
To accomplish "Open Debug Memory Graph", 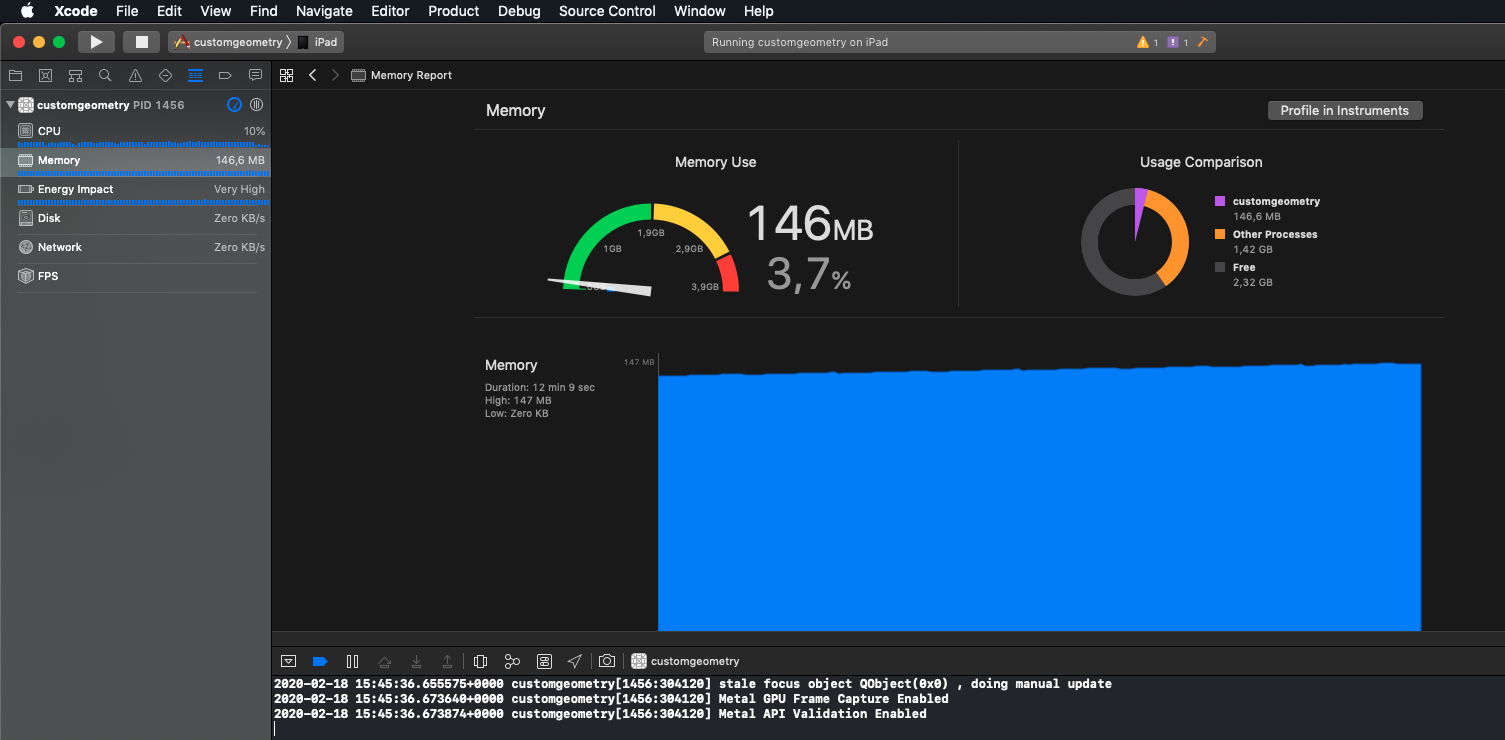I will pyautogui.click(x=512, y=661).
